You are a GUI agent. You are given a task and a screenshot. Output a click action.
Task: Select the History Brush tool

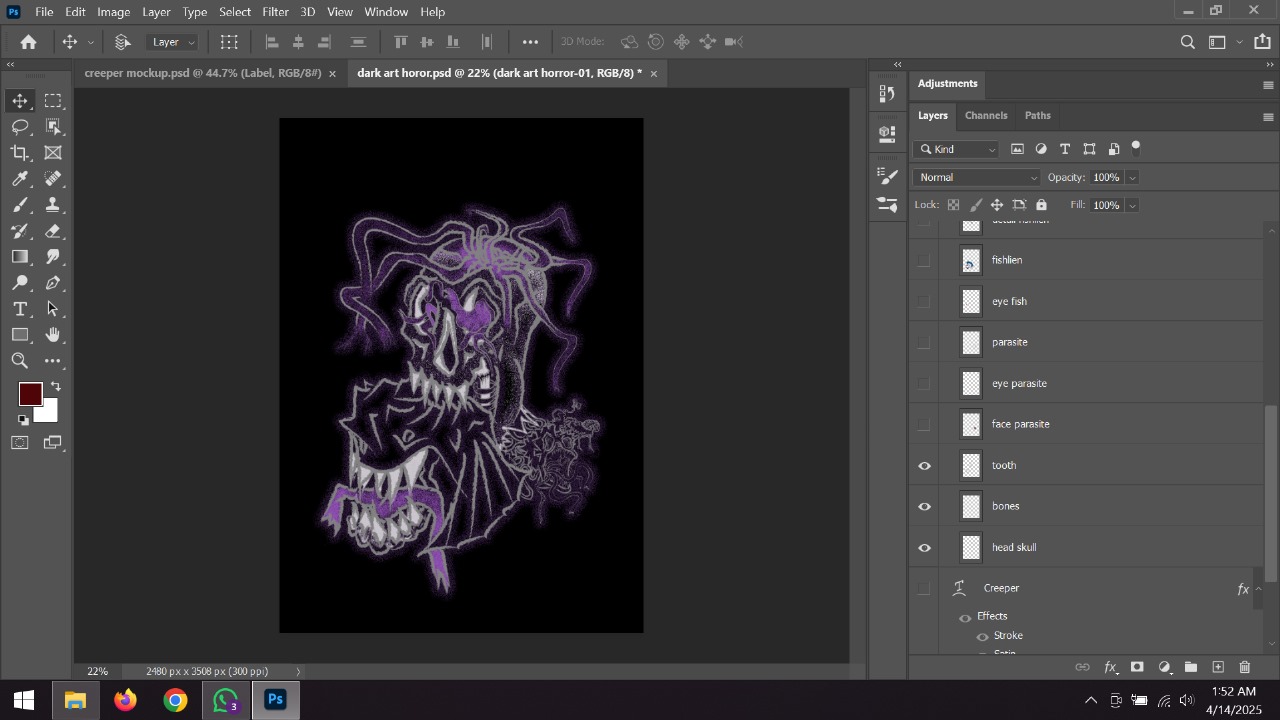pos(20,231)
